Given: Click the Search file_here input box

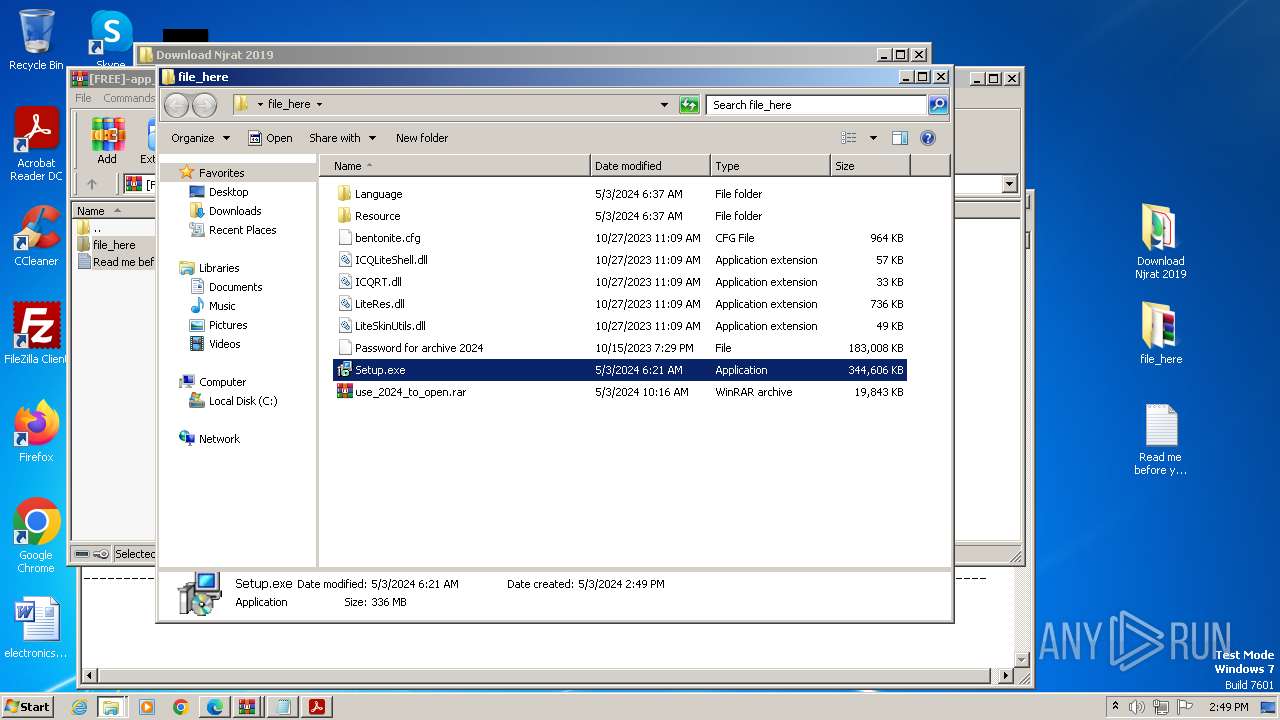Looking at the screenshot, I should click(x=817, y=104).
